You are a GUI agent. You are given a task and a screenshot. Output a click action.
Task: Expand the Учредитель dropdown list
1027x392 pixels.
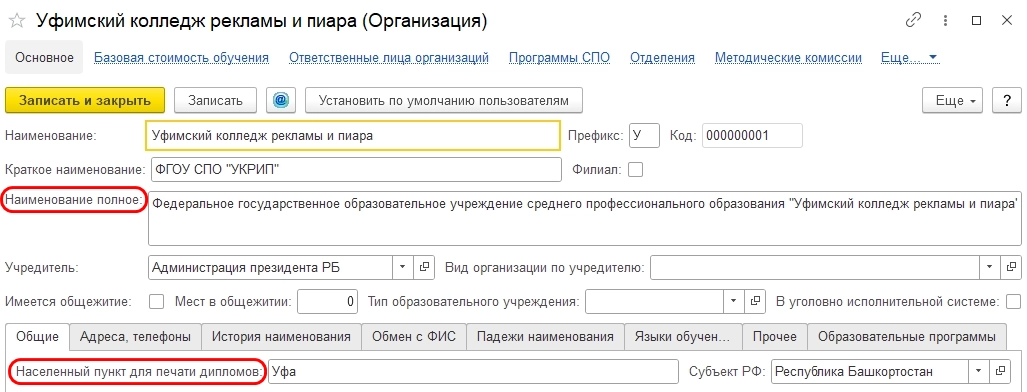pos(402,267)
